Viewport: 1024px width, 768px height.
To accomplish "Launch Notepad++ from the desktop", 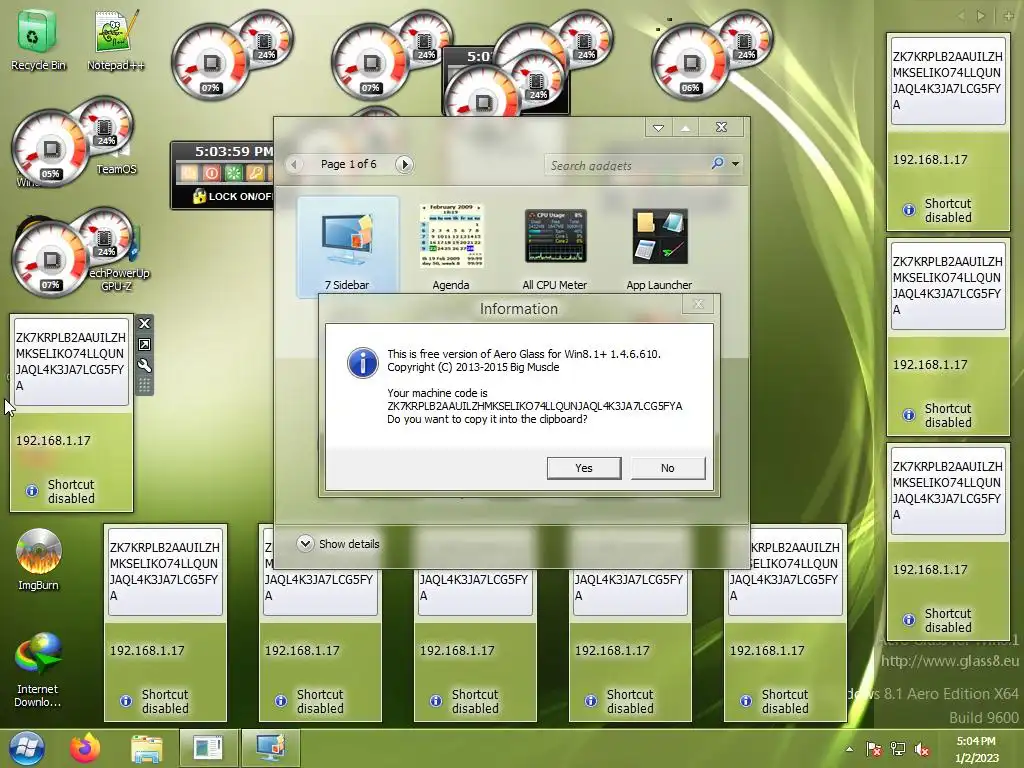I will click(x=116, y=40).
